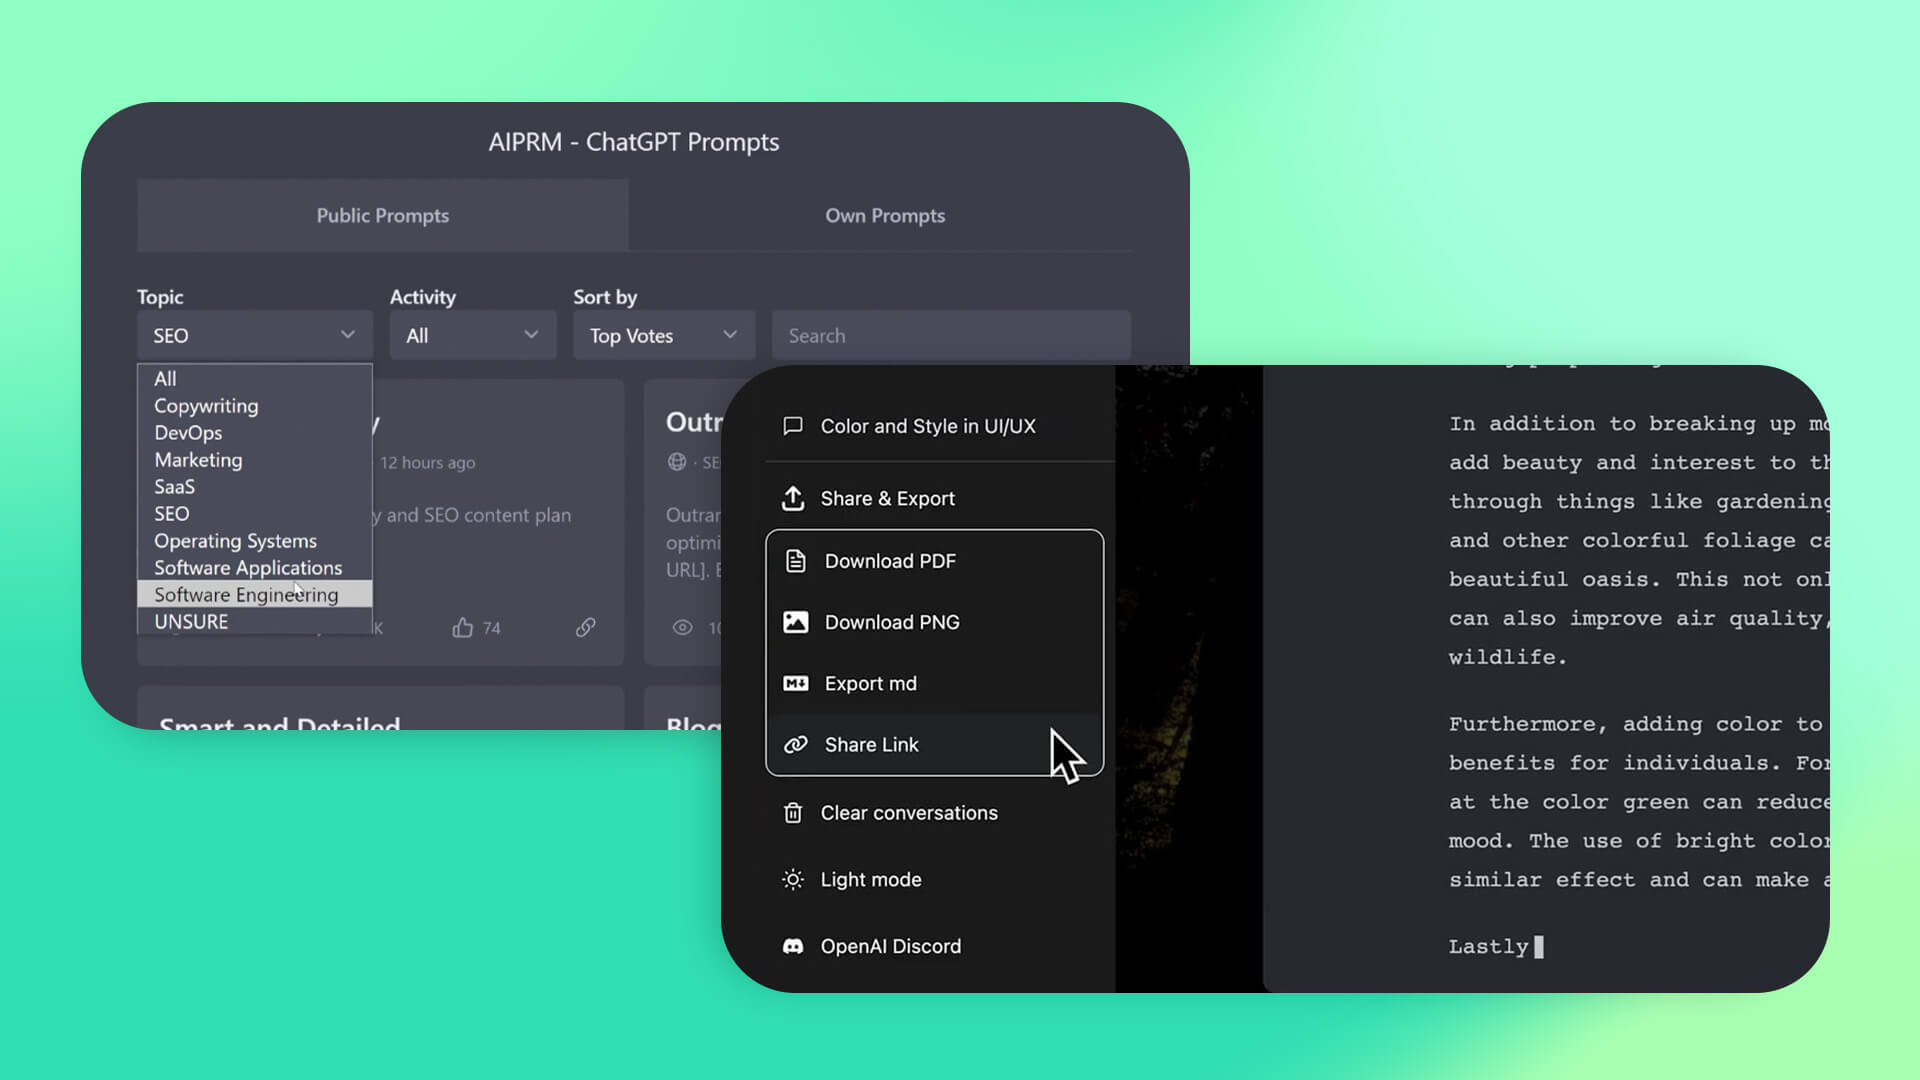
Task: Select Software Engineering from the topic list
Action: point(245,594)
